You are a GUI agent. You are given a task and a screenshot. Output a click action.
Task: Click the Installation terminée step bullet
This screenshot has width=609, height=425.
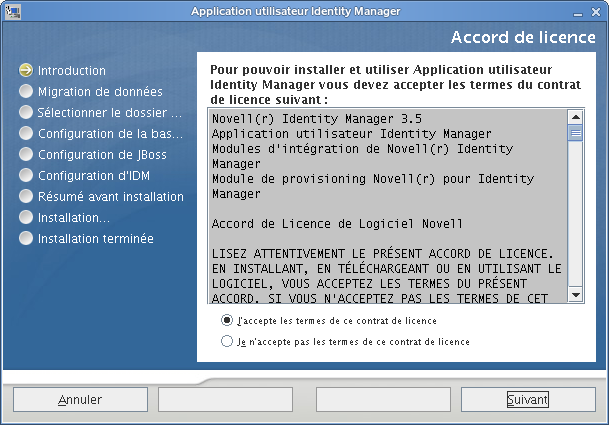coord(25,239)
